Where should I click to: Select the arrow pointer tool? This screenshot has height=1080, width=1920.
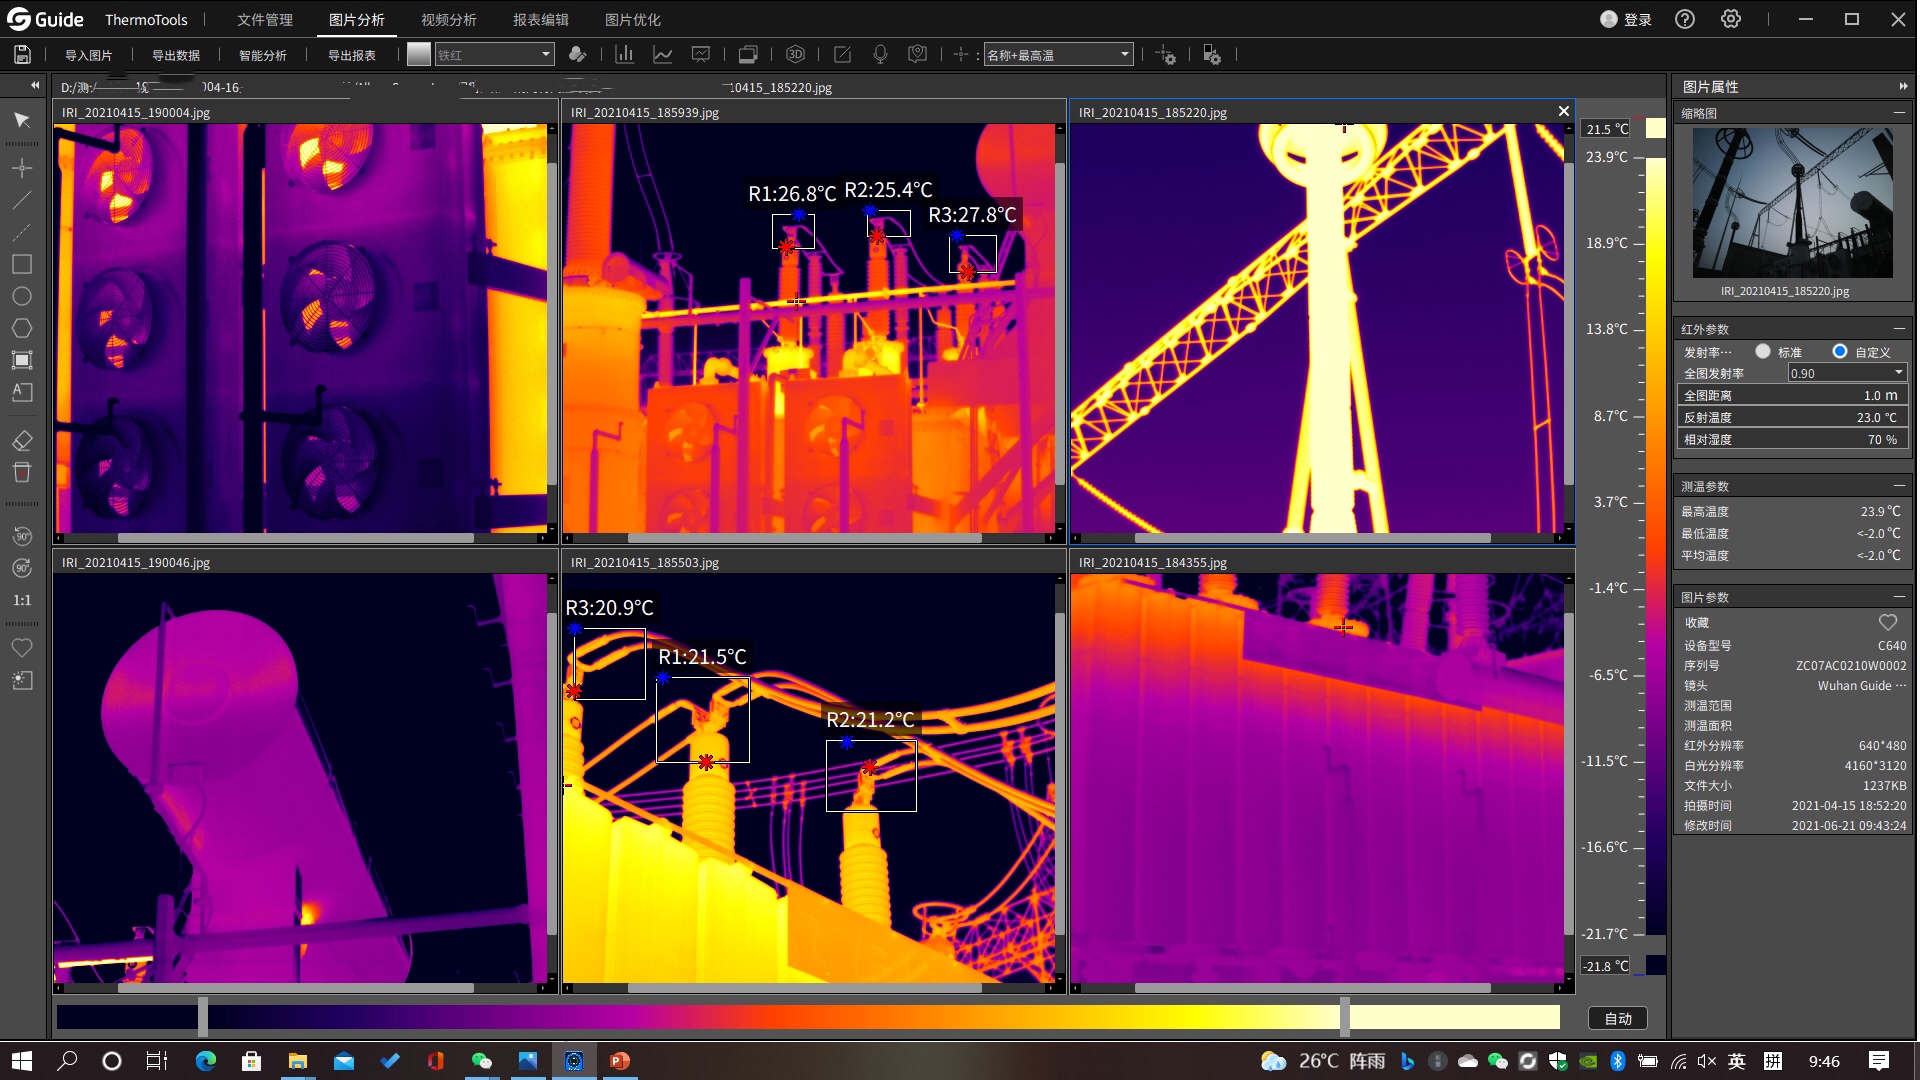tap(22, 120)
